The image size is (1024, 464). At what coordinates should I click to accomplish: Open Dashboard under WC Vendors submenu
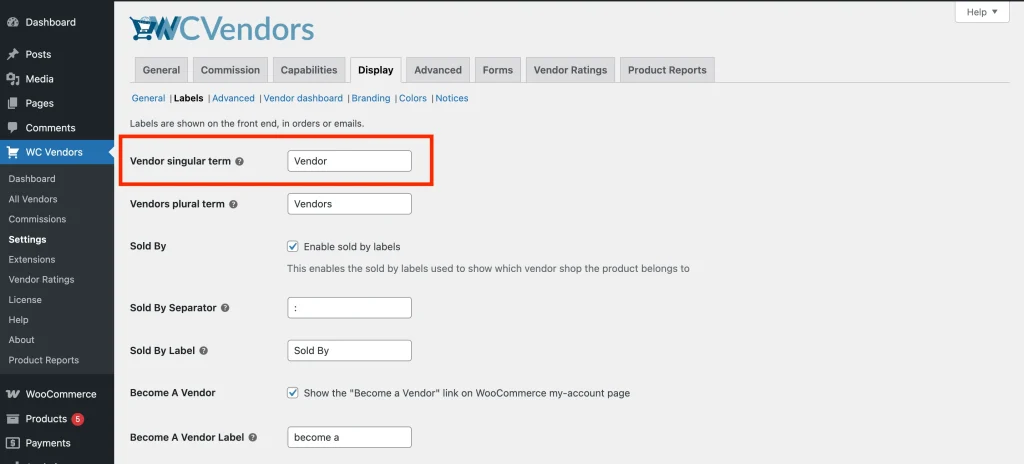32,178
